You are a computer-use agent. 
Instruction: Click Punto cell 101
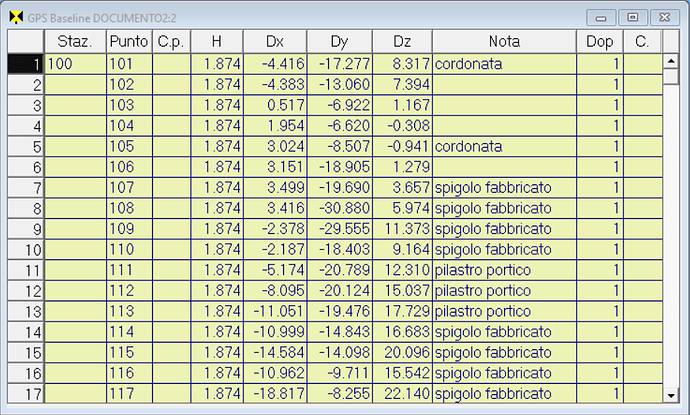click(x=129, y=64)
